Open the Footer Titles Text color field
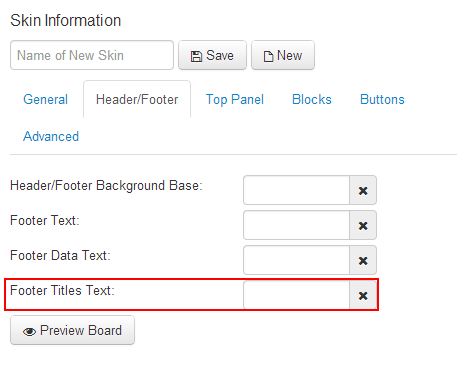 click(x=296, y=295)
